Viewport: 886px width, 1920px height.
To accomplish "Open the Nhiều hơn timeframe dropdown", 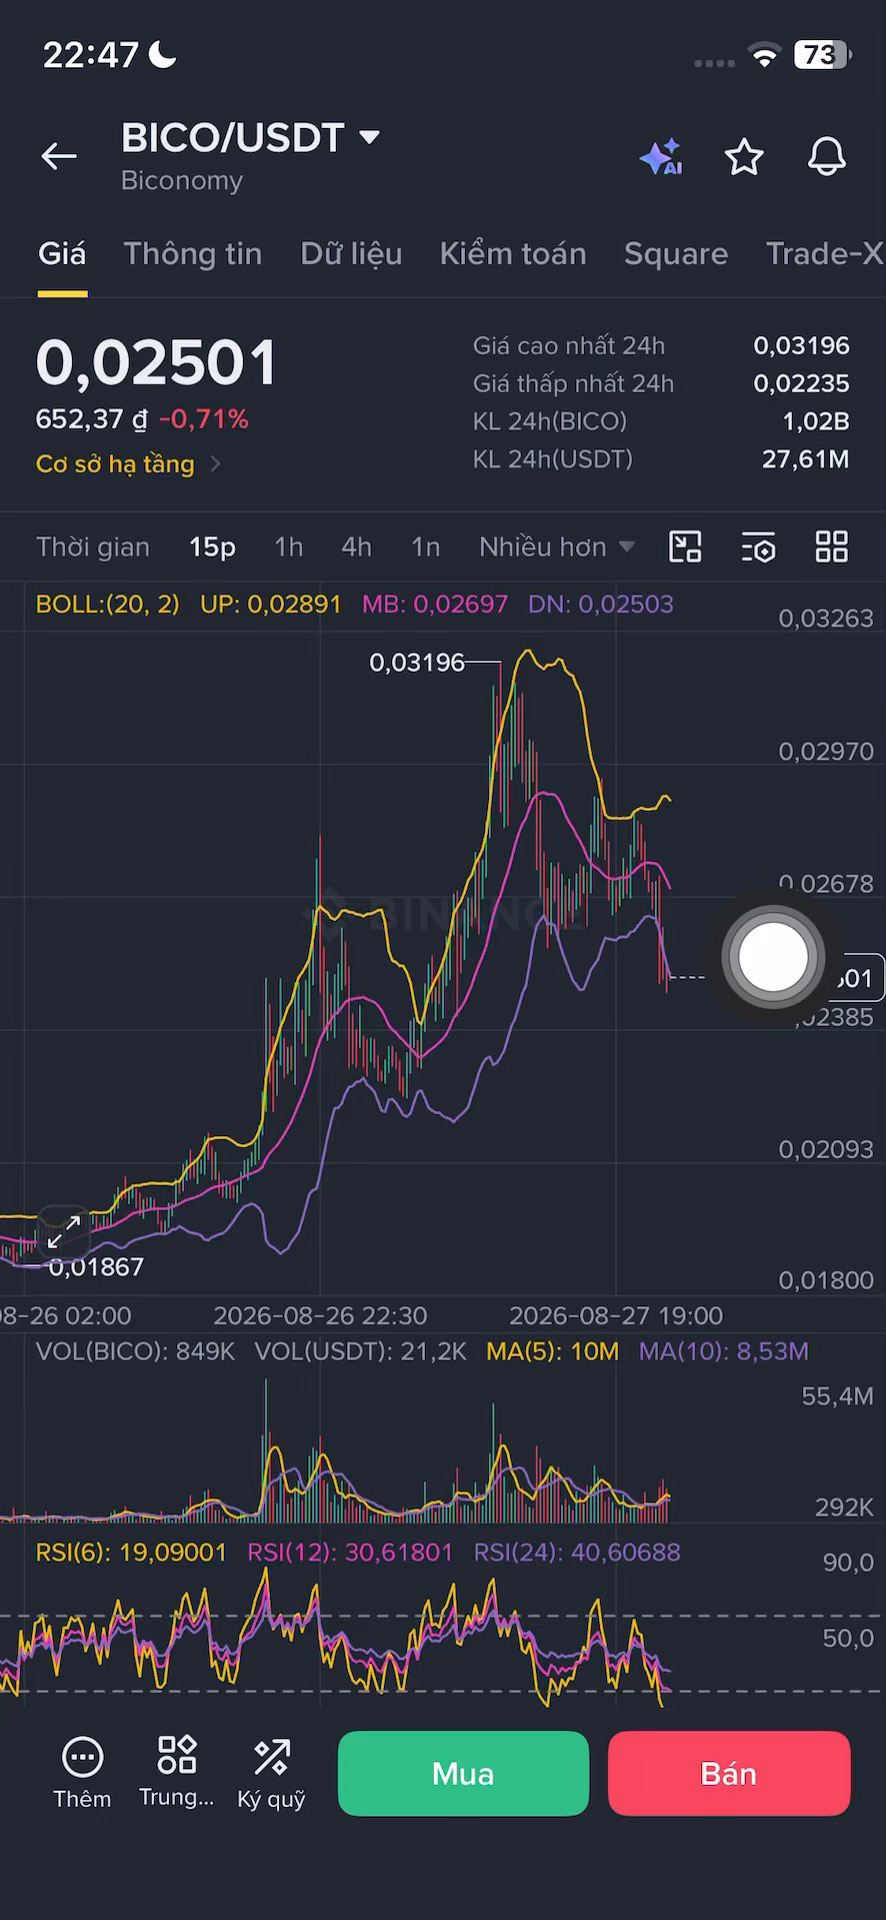I will [x=557, y=547].
